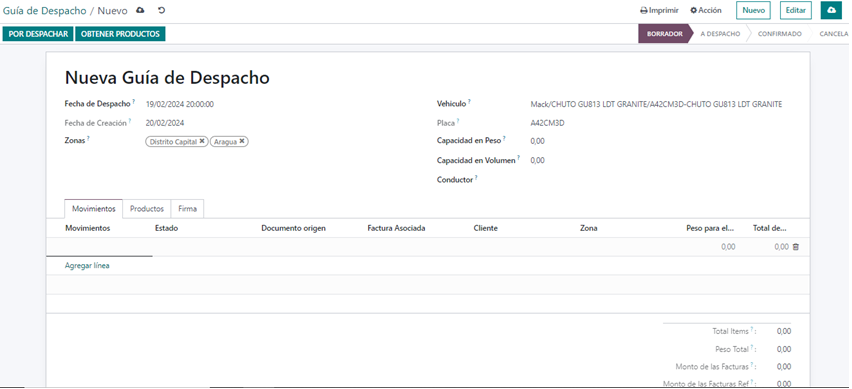The image size is (852, 389).
Task: Show help tooltip for Total Items
Action: coord(752,329)
